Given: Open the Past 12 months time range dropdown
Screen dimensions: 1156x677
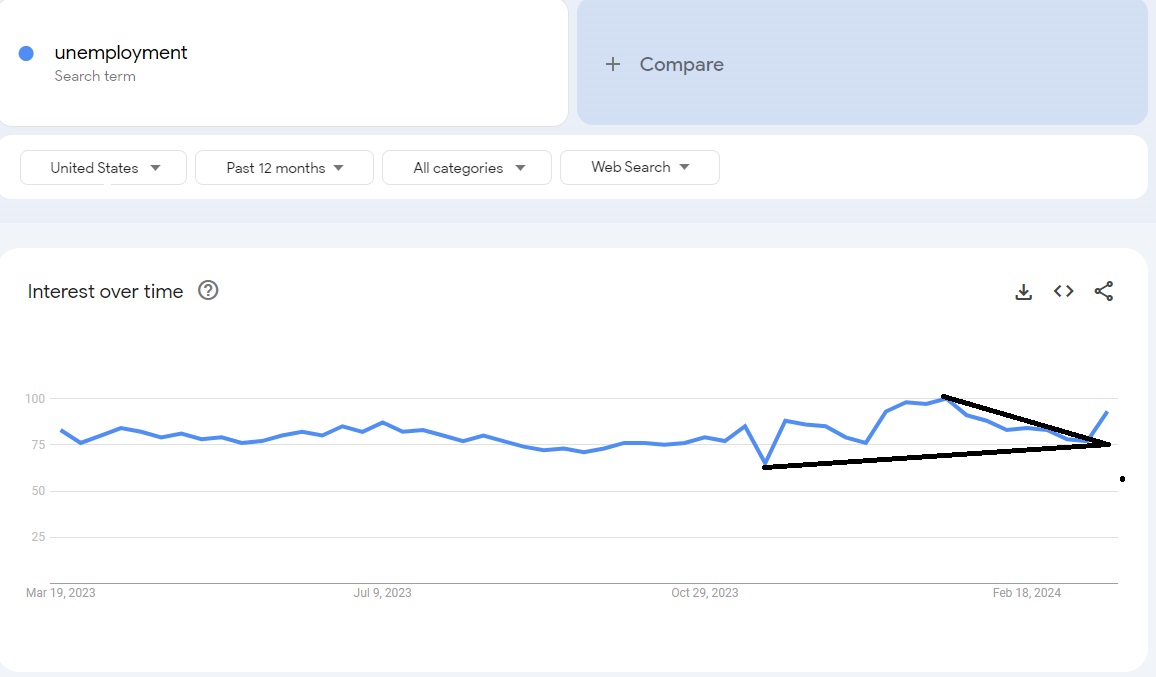Looking at the screenshot, I should coord(284,167).
